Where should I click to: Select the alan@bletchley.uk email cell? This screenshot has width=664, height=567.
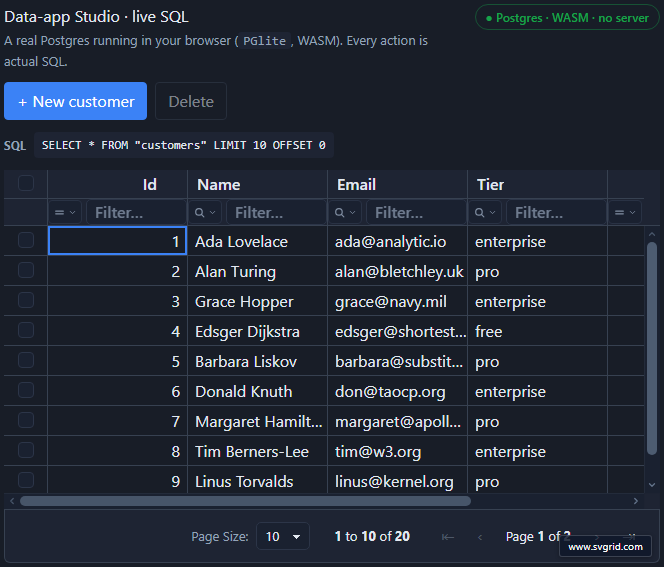tap(397, 271)
